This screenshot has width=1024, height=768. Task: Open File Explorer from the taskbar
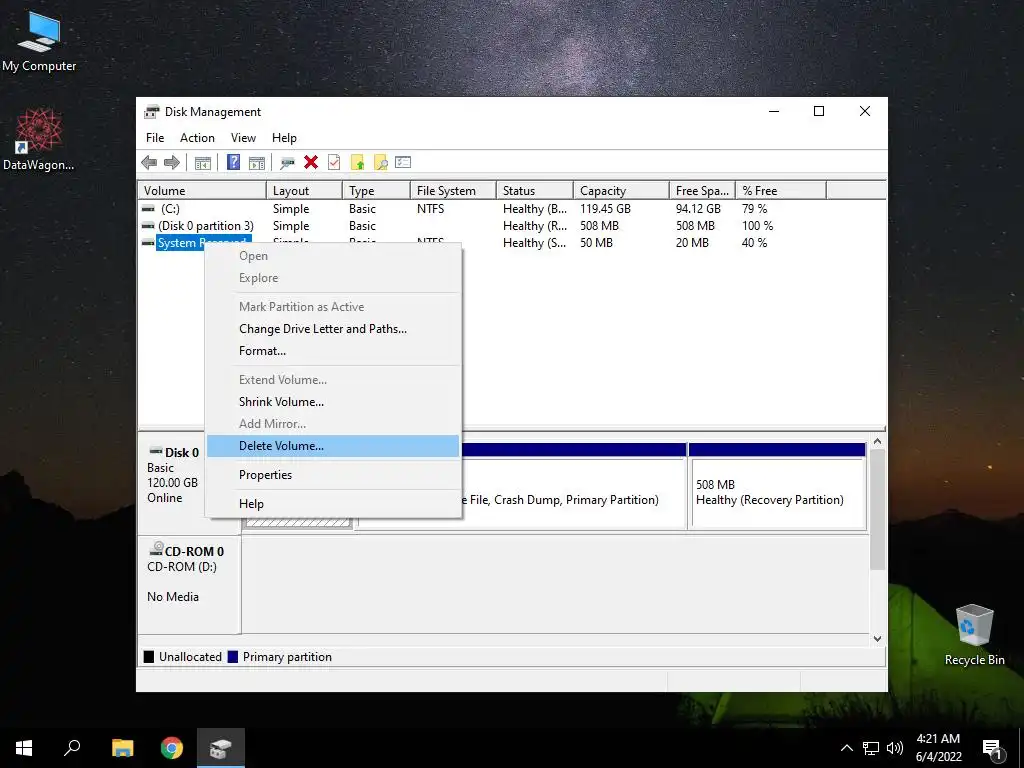[x=122, y=748]
